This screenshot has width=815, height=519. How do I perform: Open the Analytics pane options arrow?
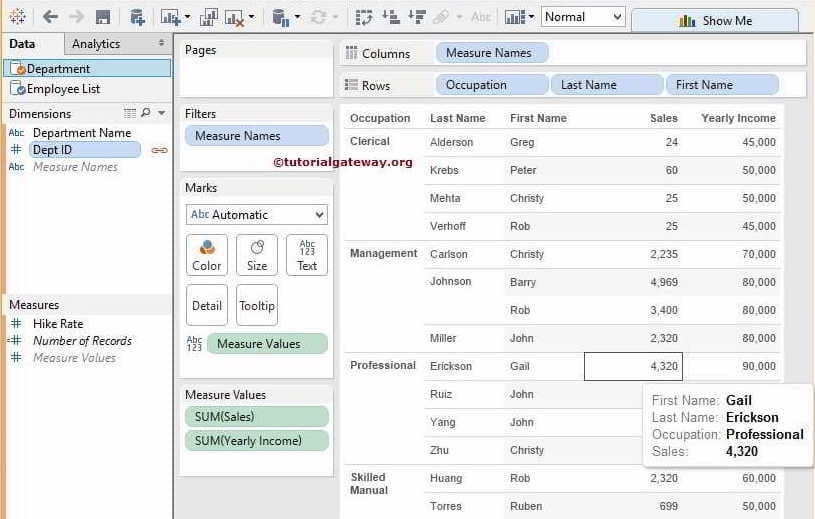(162, 43)
